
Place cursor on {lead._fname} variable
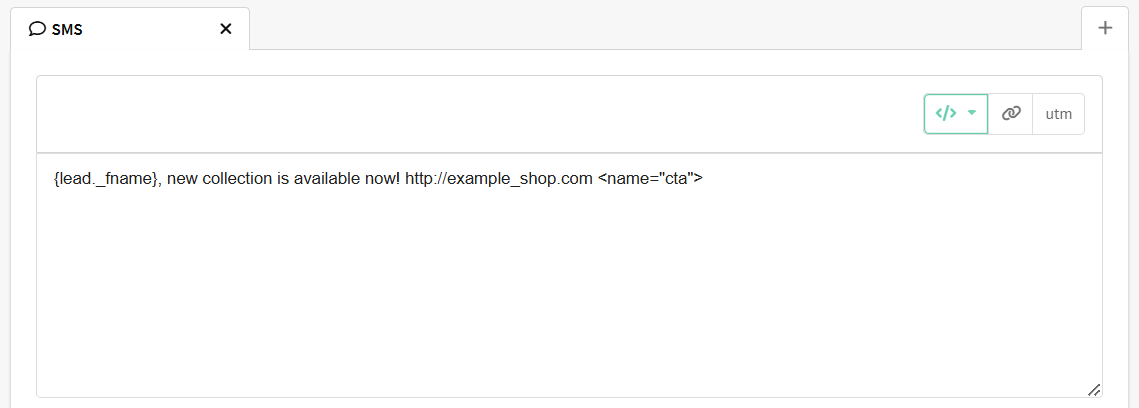106,179
